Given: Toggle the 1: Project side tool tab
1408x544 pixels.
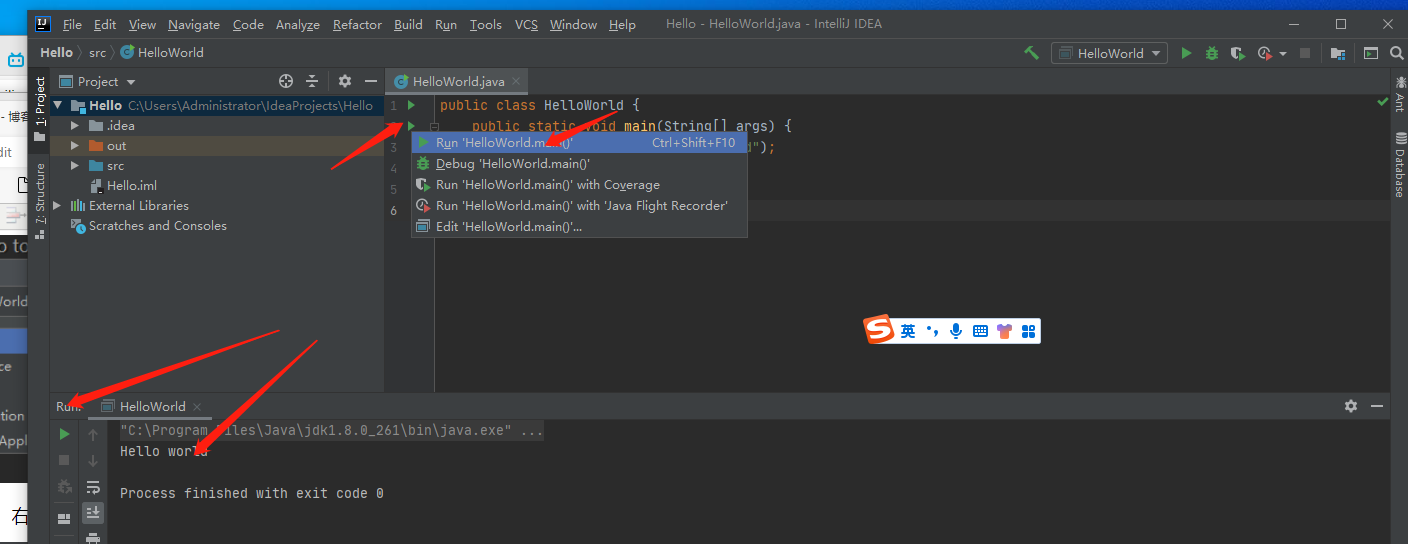Looking at the screenshot, I should click(x=40, y=108).
